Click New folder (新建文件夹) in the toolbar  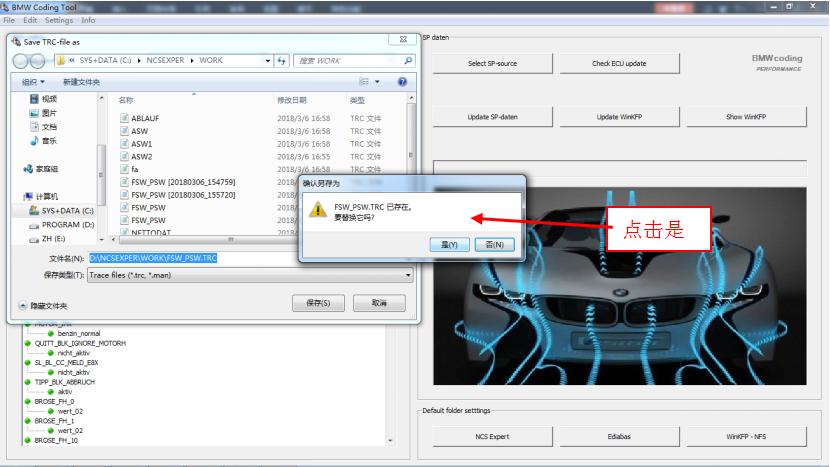tap(81, 82)
